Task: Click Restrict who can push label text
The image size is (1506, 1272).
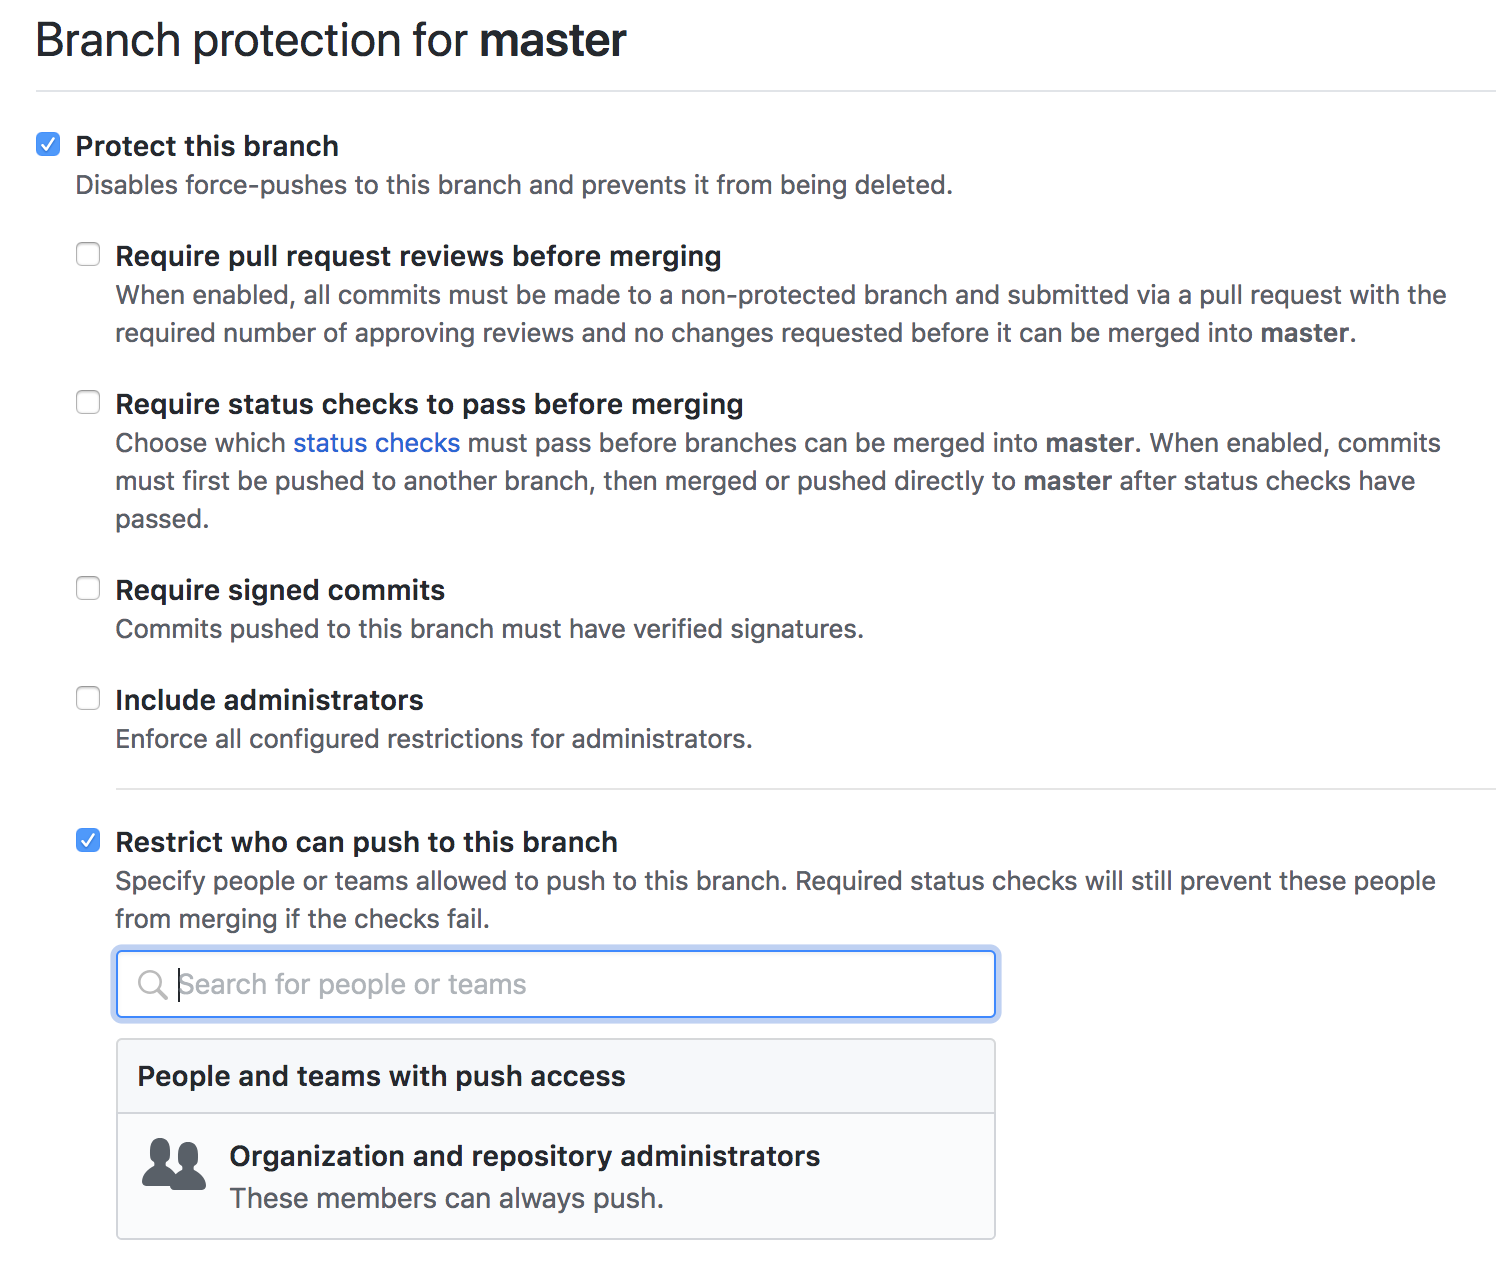Action: [366, 842]
